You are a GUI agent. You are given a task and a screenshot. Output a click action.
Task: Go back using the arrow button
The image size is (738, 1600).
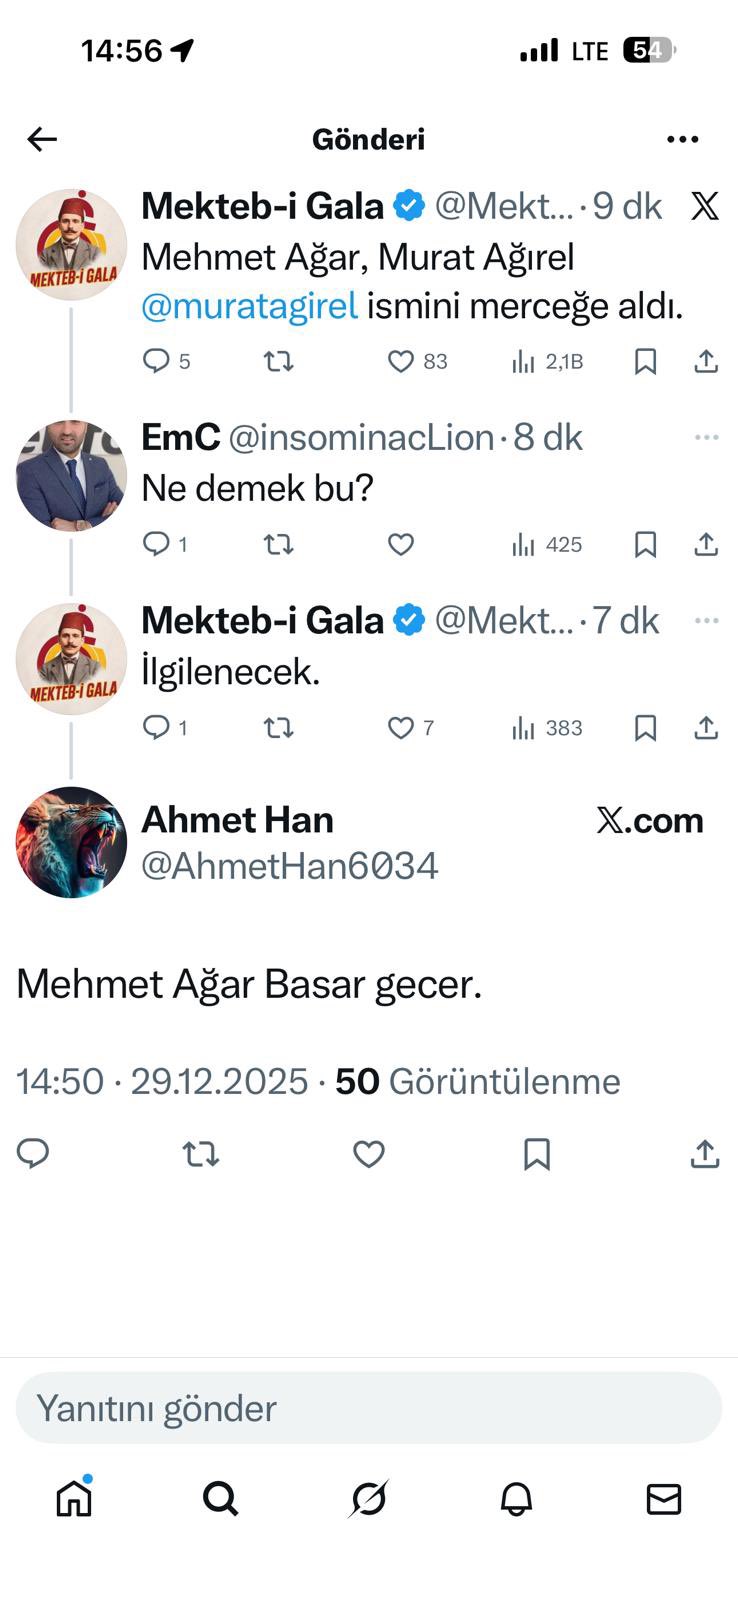41,139
